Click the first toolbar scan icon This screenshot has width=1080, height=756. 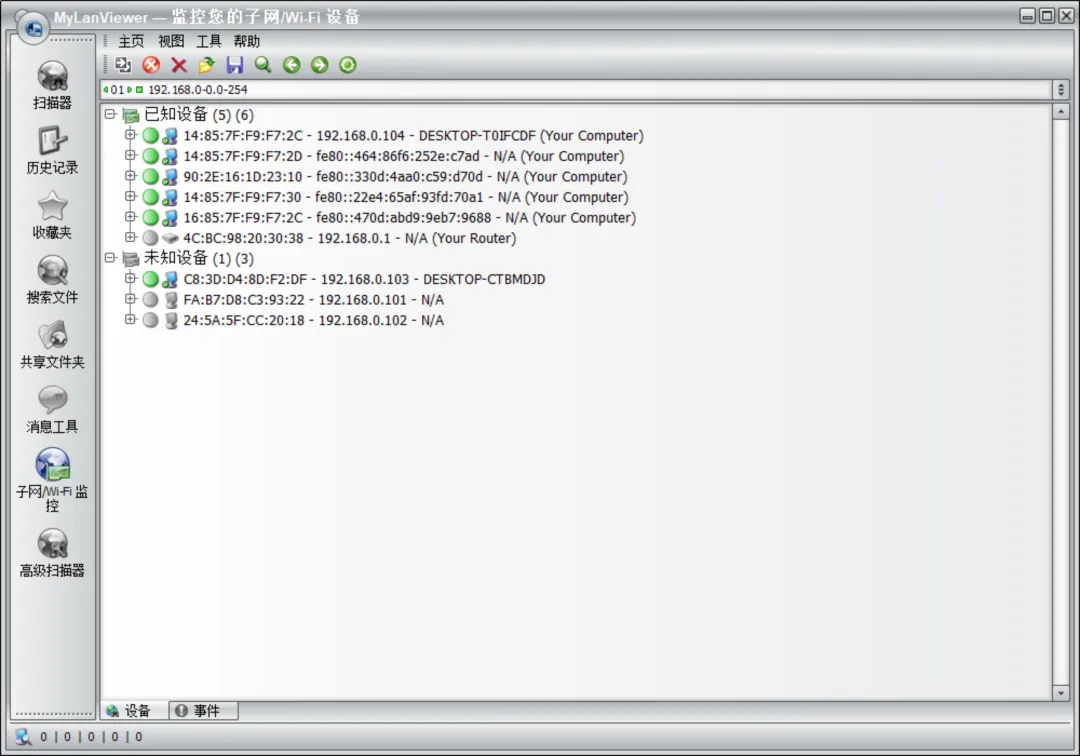click(x=123, y=65)
